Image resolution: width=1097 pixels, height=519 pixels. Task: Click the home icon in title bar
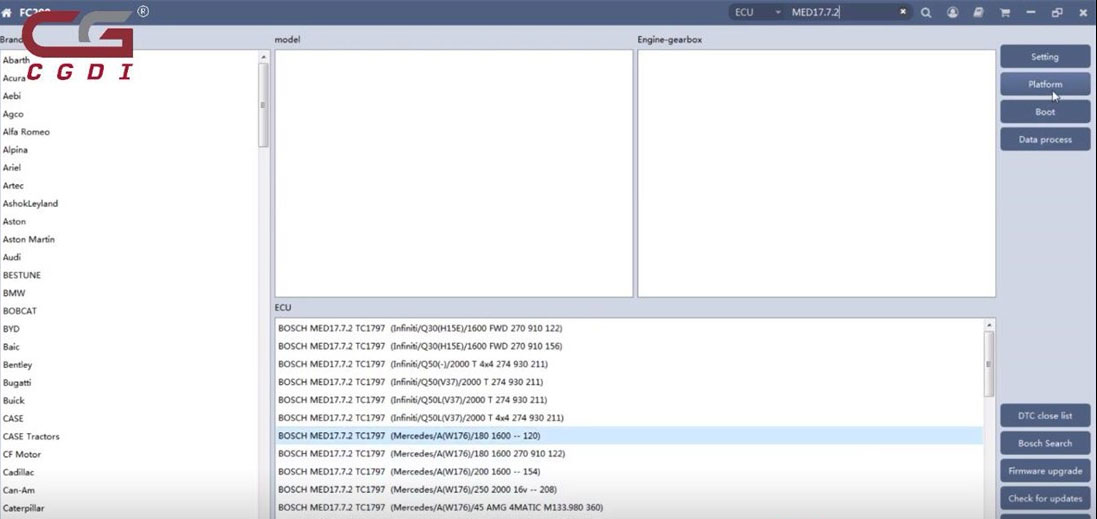pyautogui.click(x=7, y=13)
